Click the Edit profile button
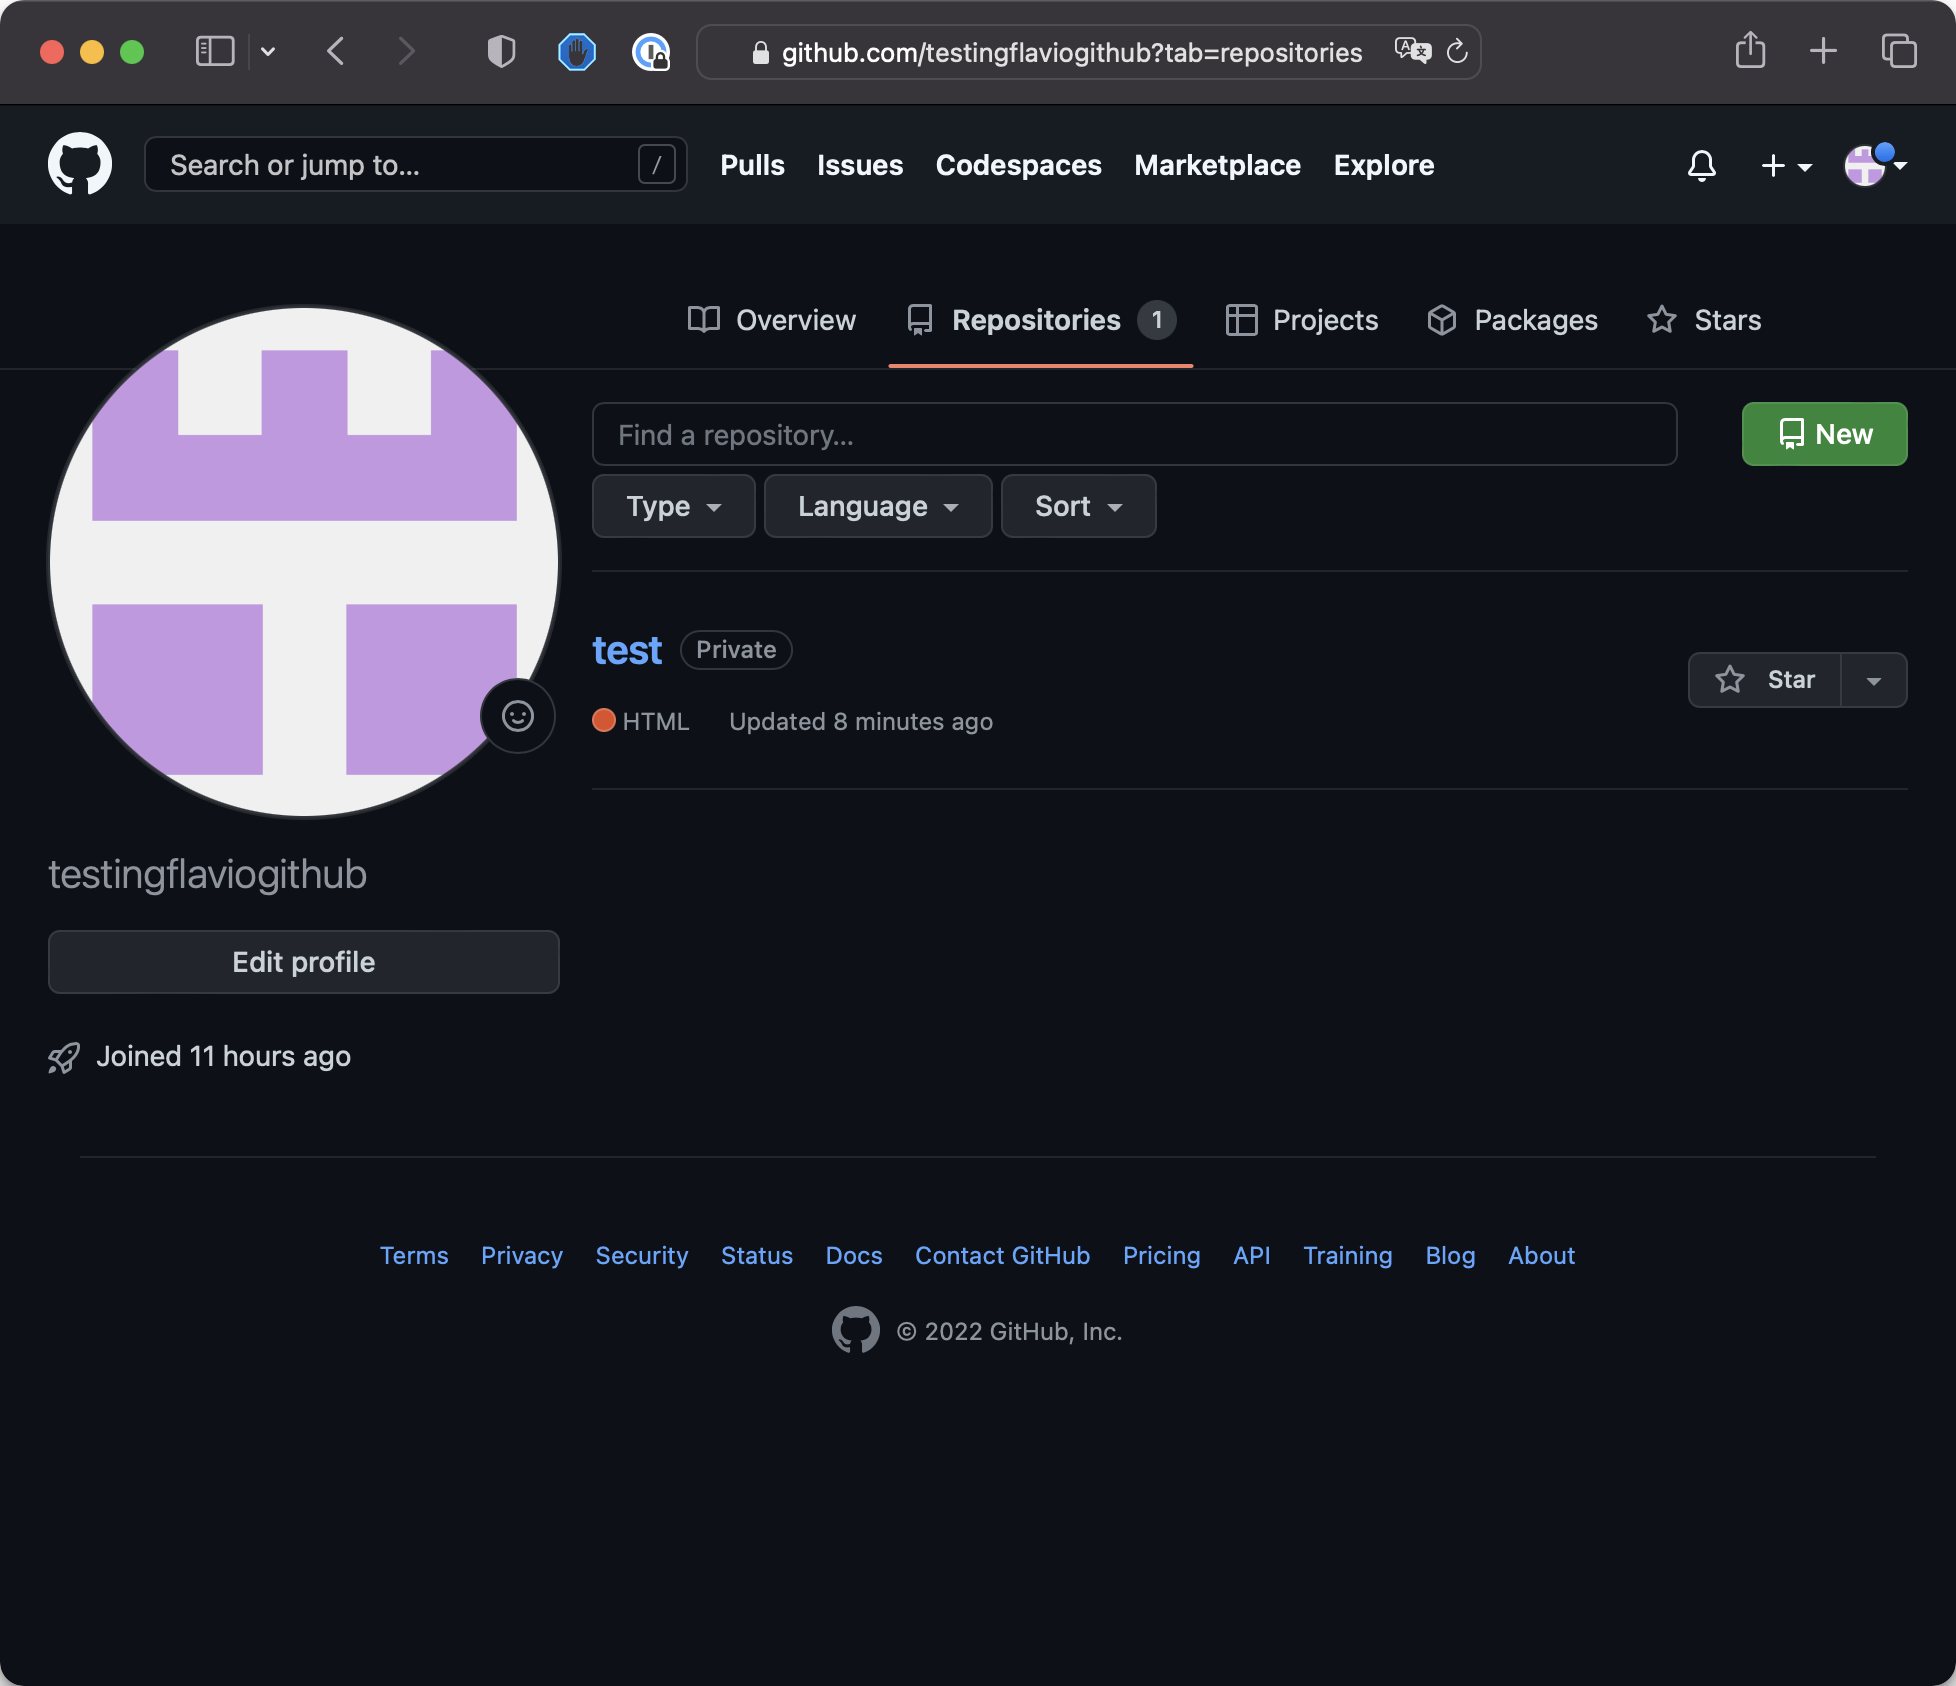1956x1686 pixels. pos(303,962)
